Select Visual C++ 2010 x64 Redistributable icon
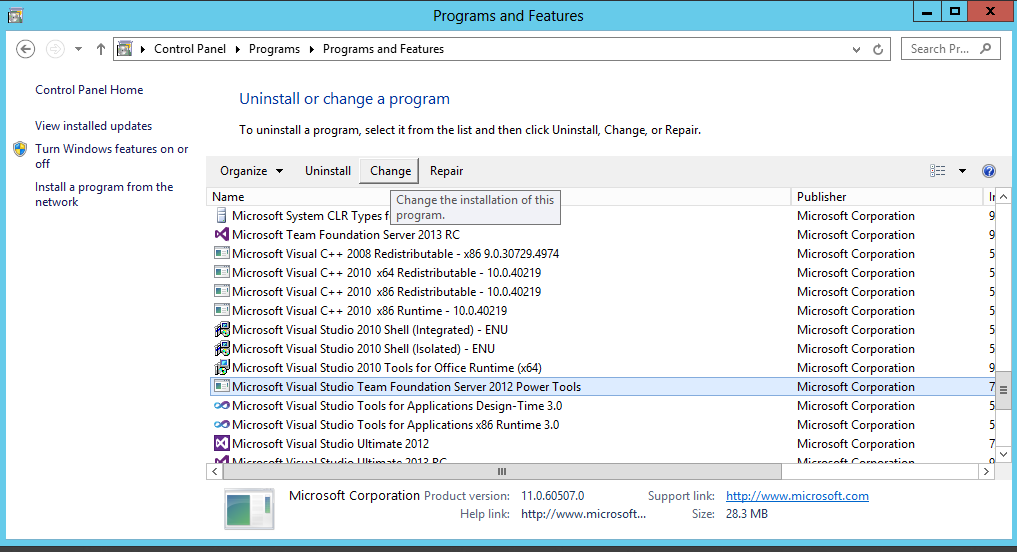 [222, 272]
